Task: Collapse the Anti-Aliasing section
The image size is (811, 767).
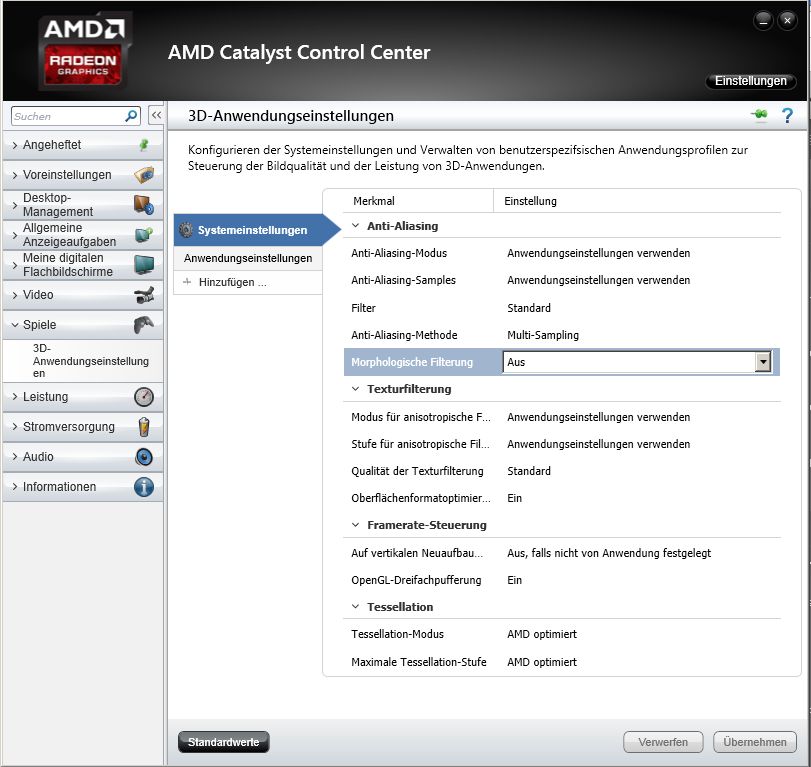Action: click(x=355, y=226)
